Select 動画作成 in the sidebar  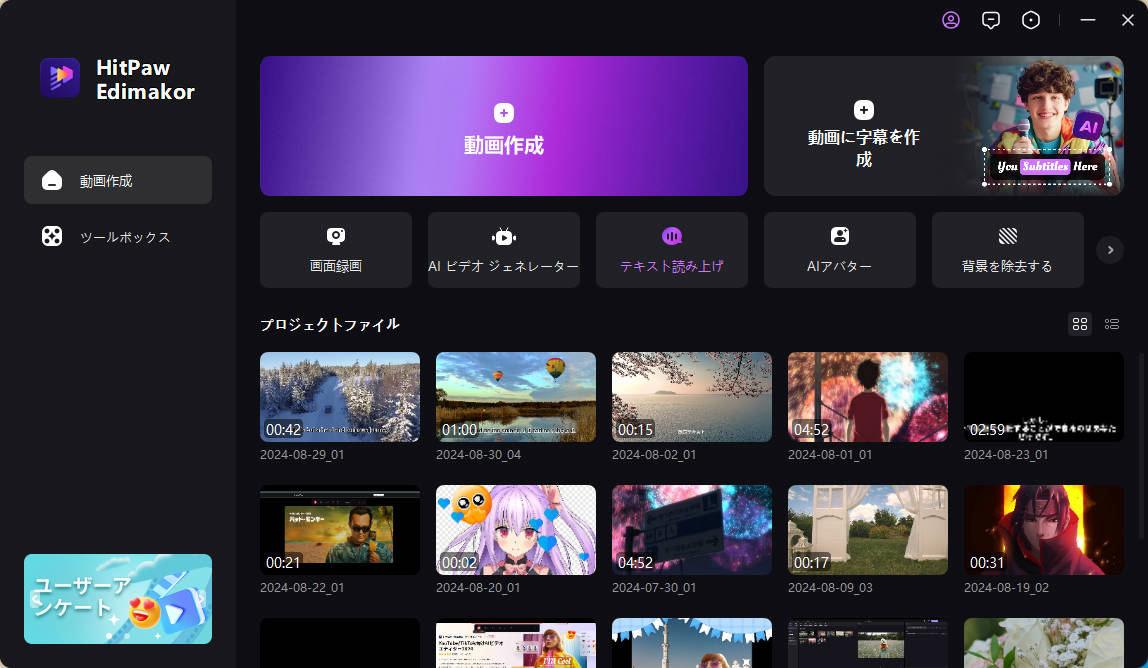(x=117, y=180)
